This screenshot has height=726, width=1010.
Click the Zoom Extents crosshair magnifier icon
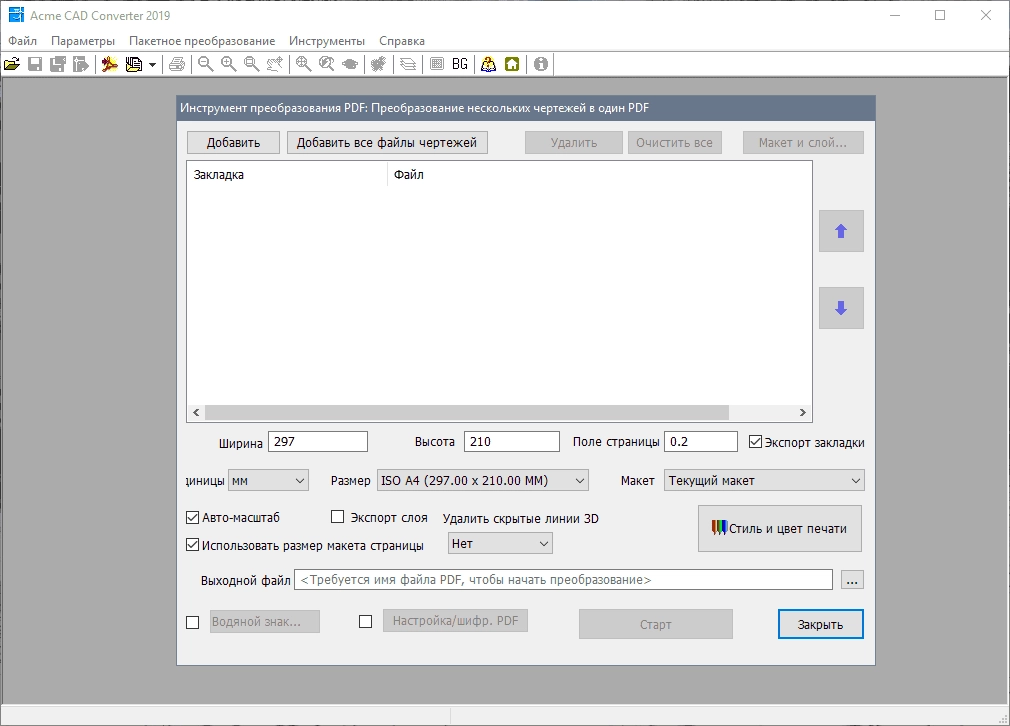tap(303, 64)
